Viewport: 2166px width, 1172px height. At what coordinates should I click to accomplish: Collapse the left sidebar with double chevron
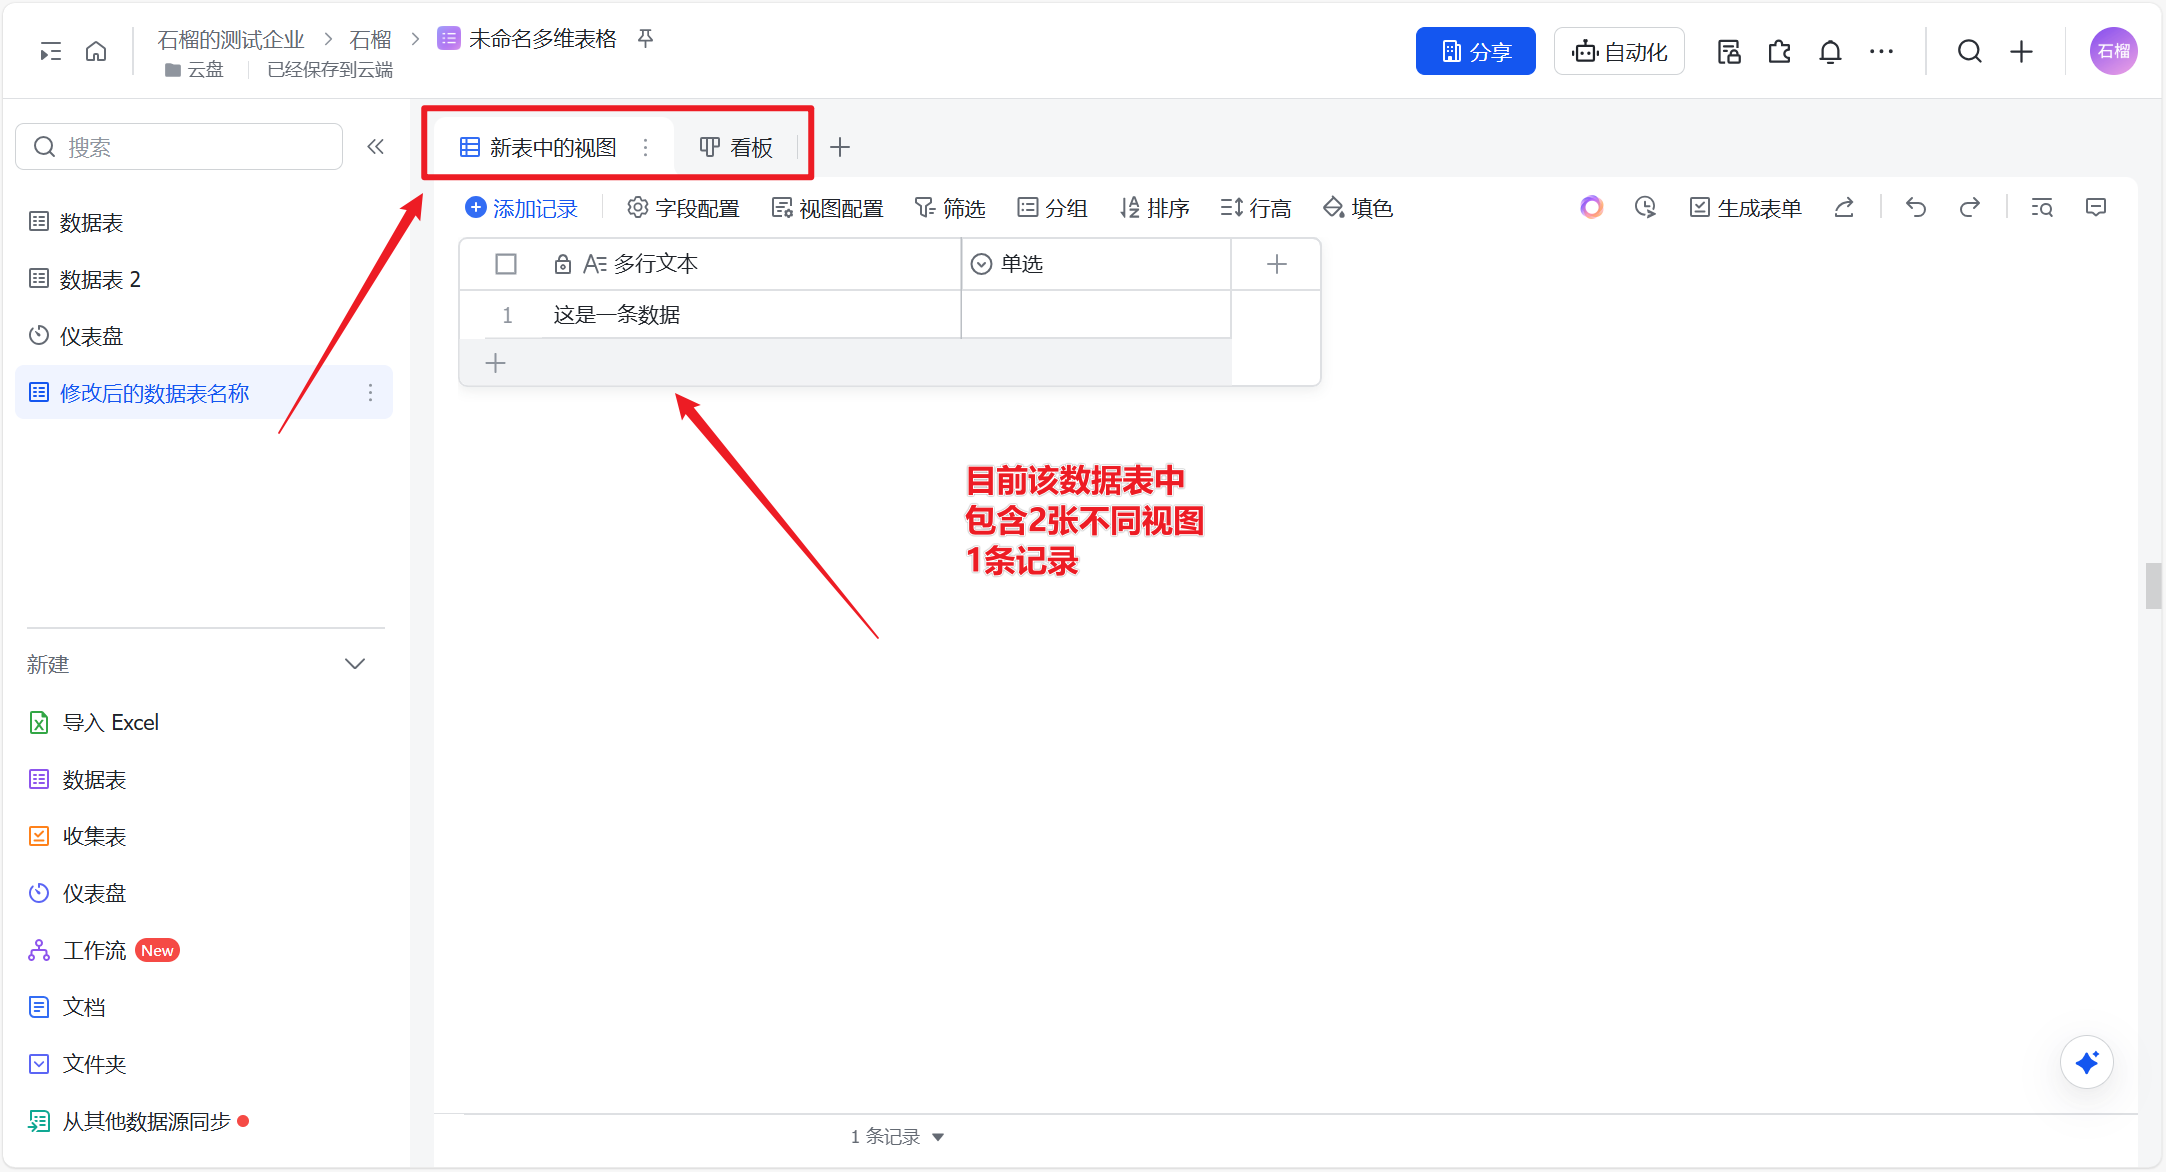[x=375, y=147]
